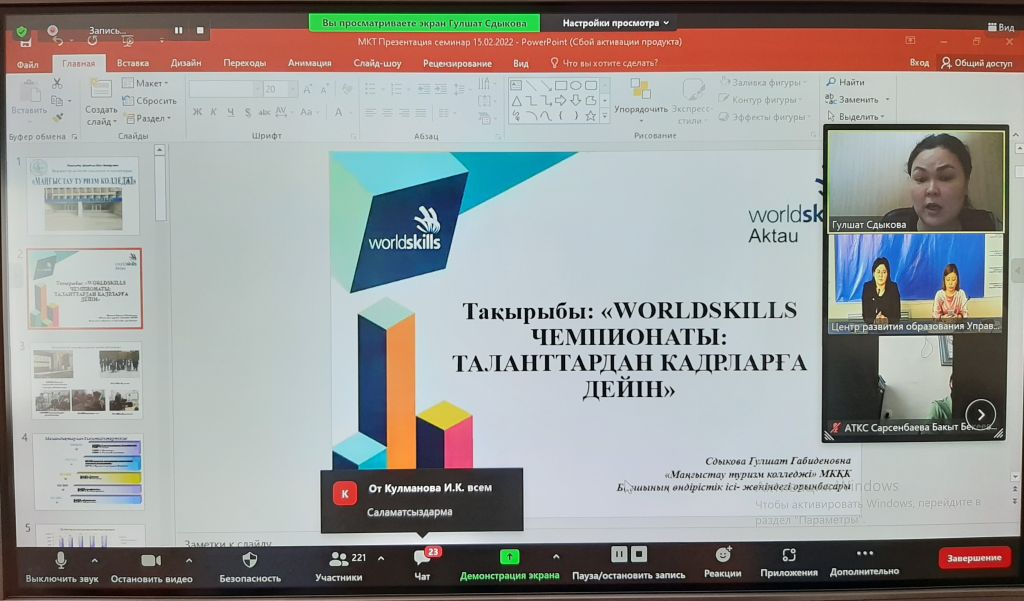1024x601 pixels.
Task: Select slide 4 thumbnail
Action: tap(88, 472)
